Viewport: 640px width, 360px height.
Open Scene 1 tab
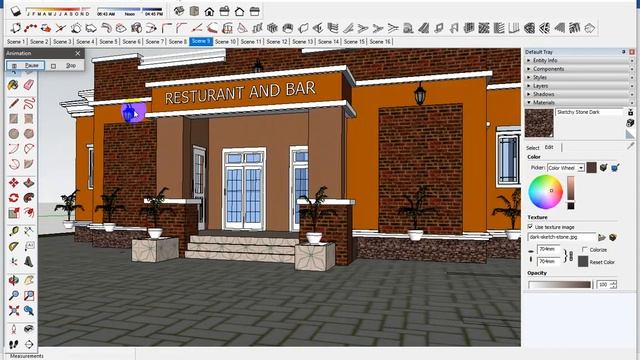click(16, 42)
